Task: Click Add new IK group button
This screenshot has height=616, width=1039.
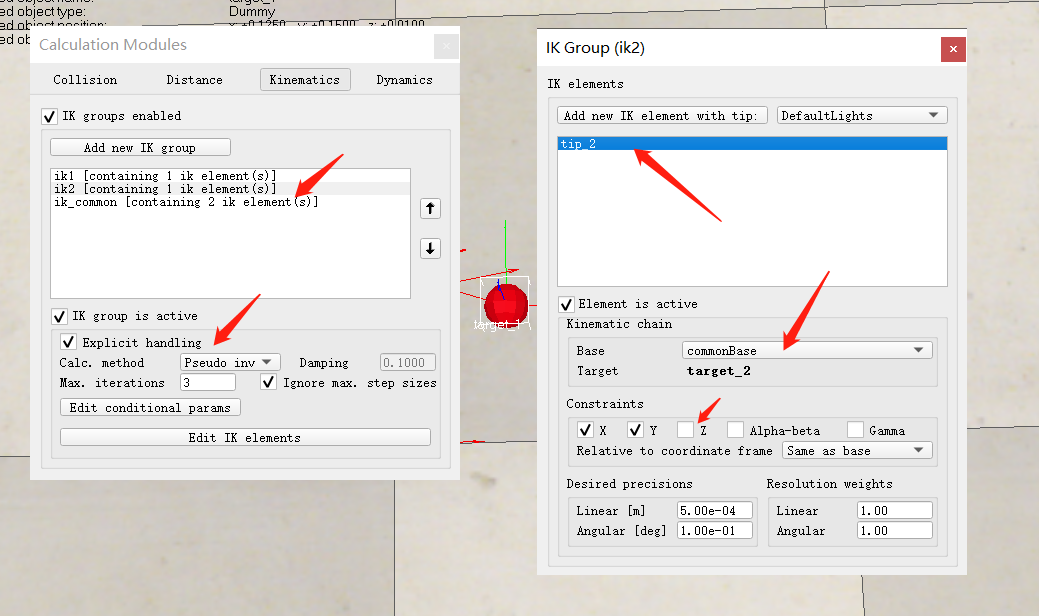Action: pyautogui.click(x=140, y=147)
